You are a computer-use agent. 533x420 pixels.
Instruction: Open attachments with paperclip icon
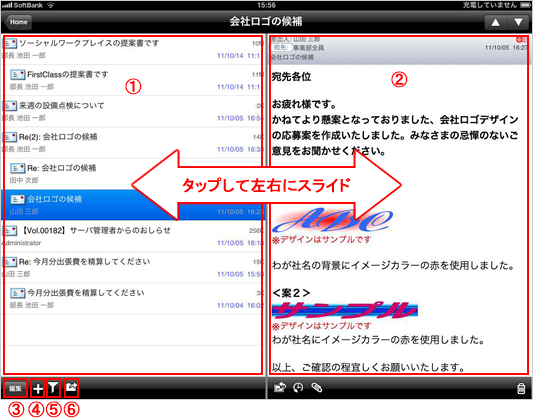316,388
